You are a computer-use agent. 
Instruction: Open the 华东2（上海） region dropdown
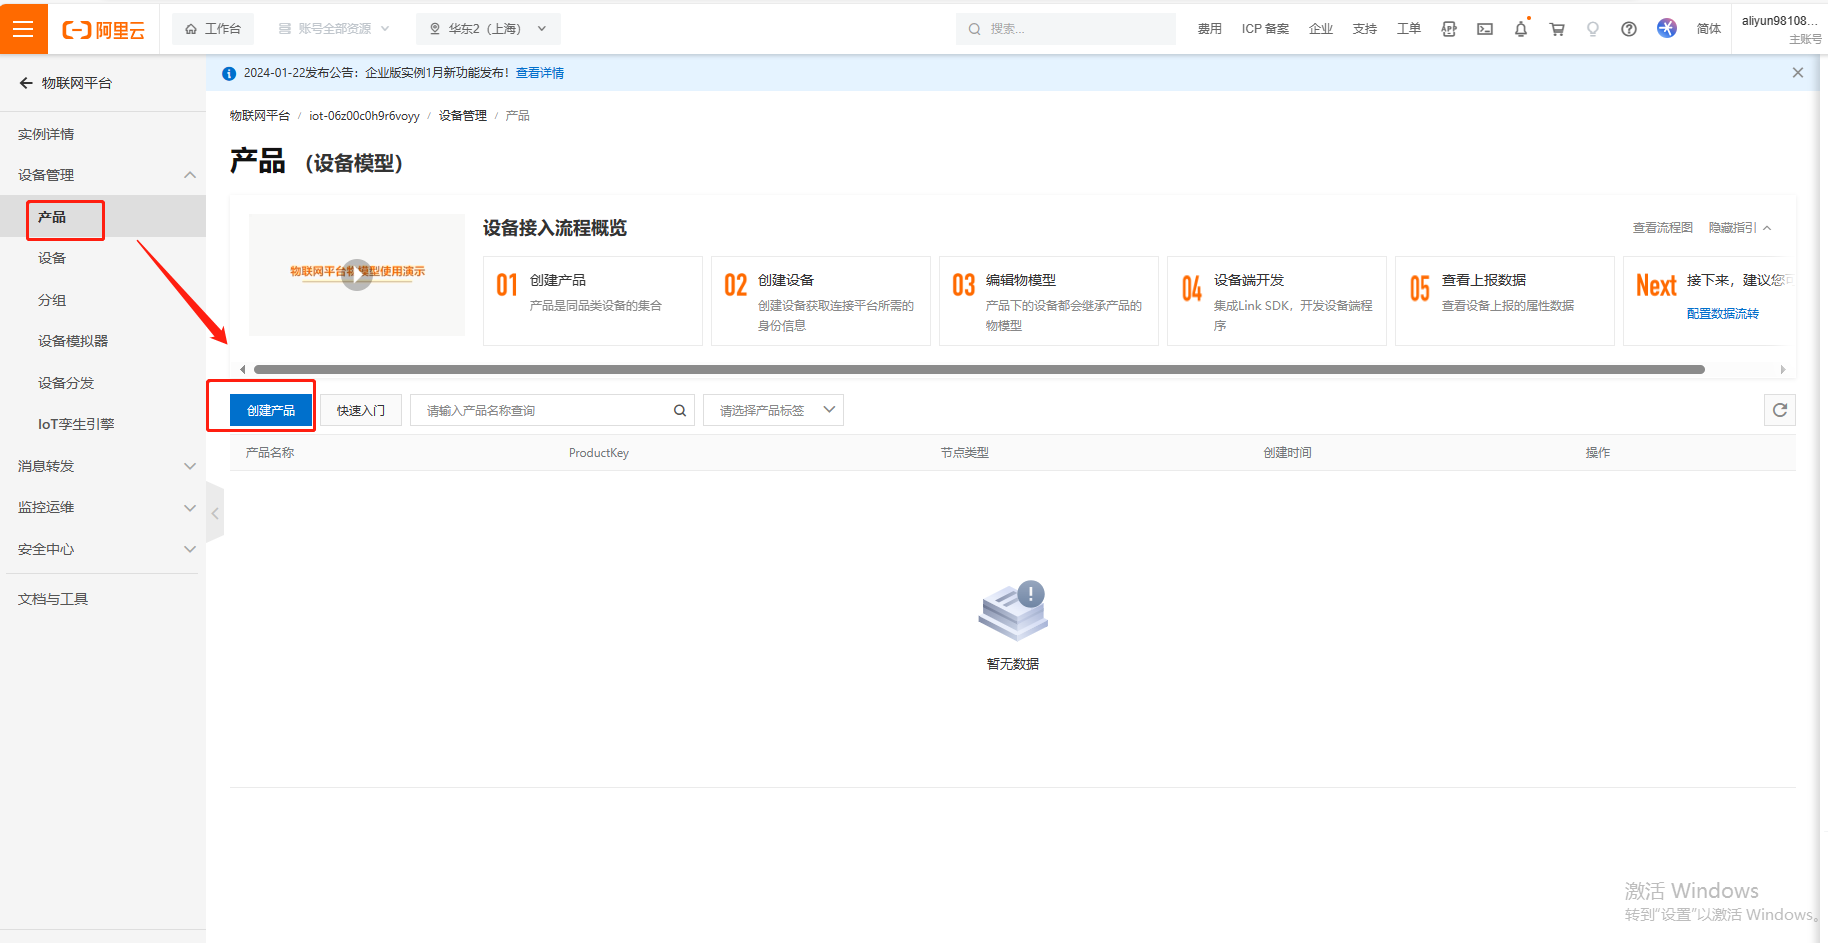point(488,29)
